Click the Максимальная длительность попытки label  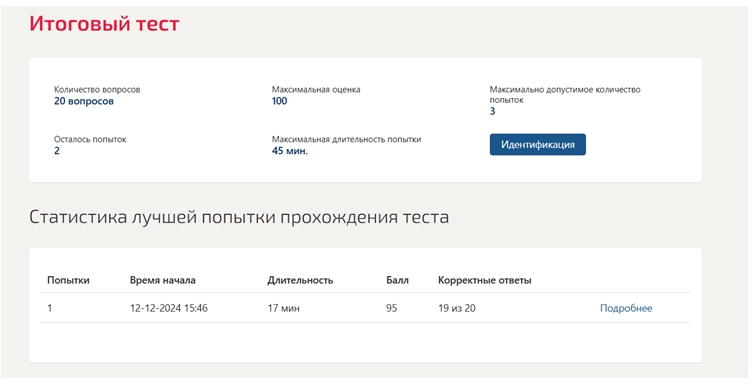click(346, 139)
